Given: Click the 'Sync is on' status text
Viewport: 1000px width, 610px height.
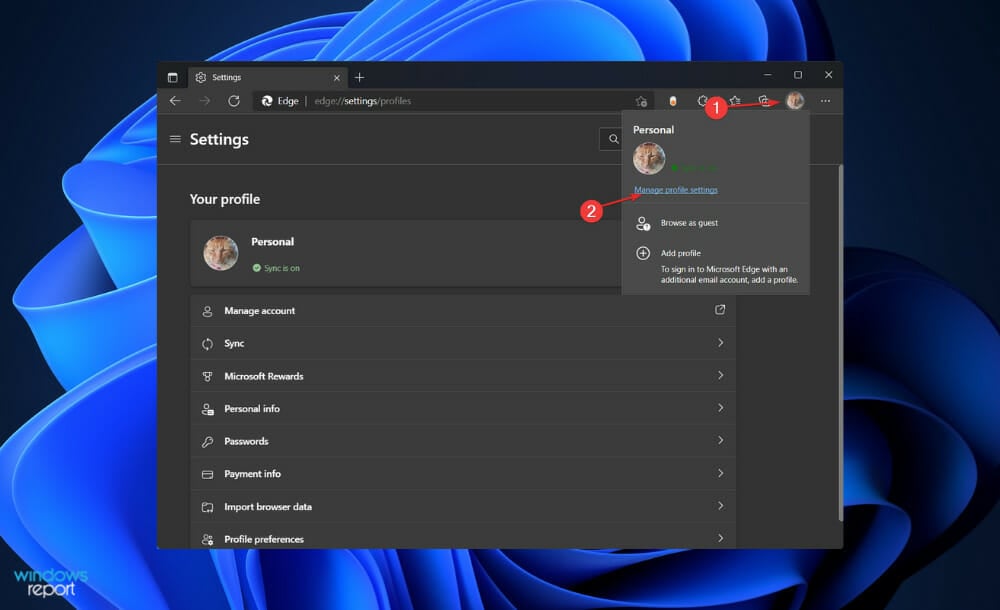Looking at the screenshot, I should [x=282, y=268].
